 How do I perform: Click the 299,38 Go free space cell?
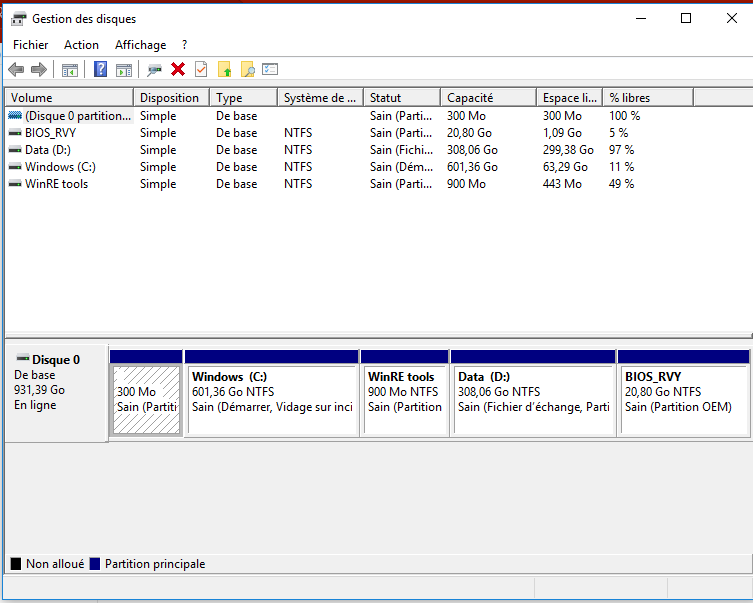pos(568,150)
